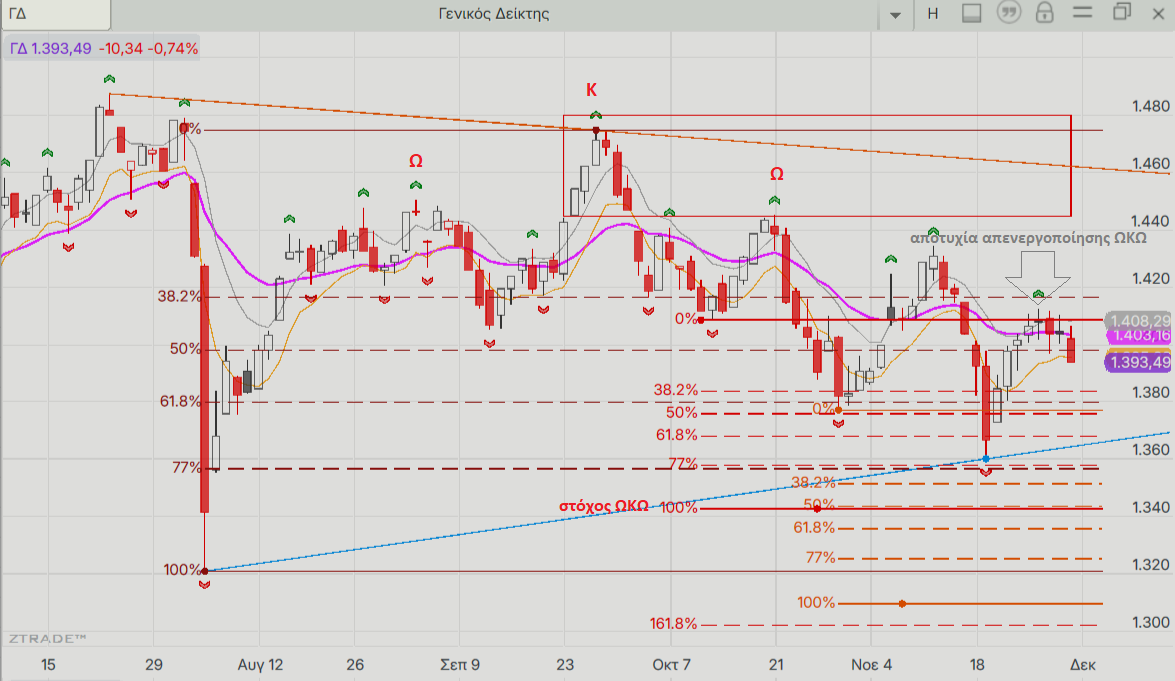Image resolution: width=1175 pixels, height=681 pixels.
Task: Select the στόχος ΩΚΩ annotation text
Action: click(604, 506)
